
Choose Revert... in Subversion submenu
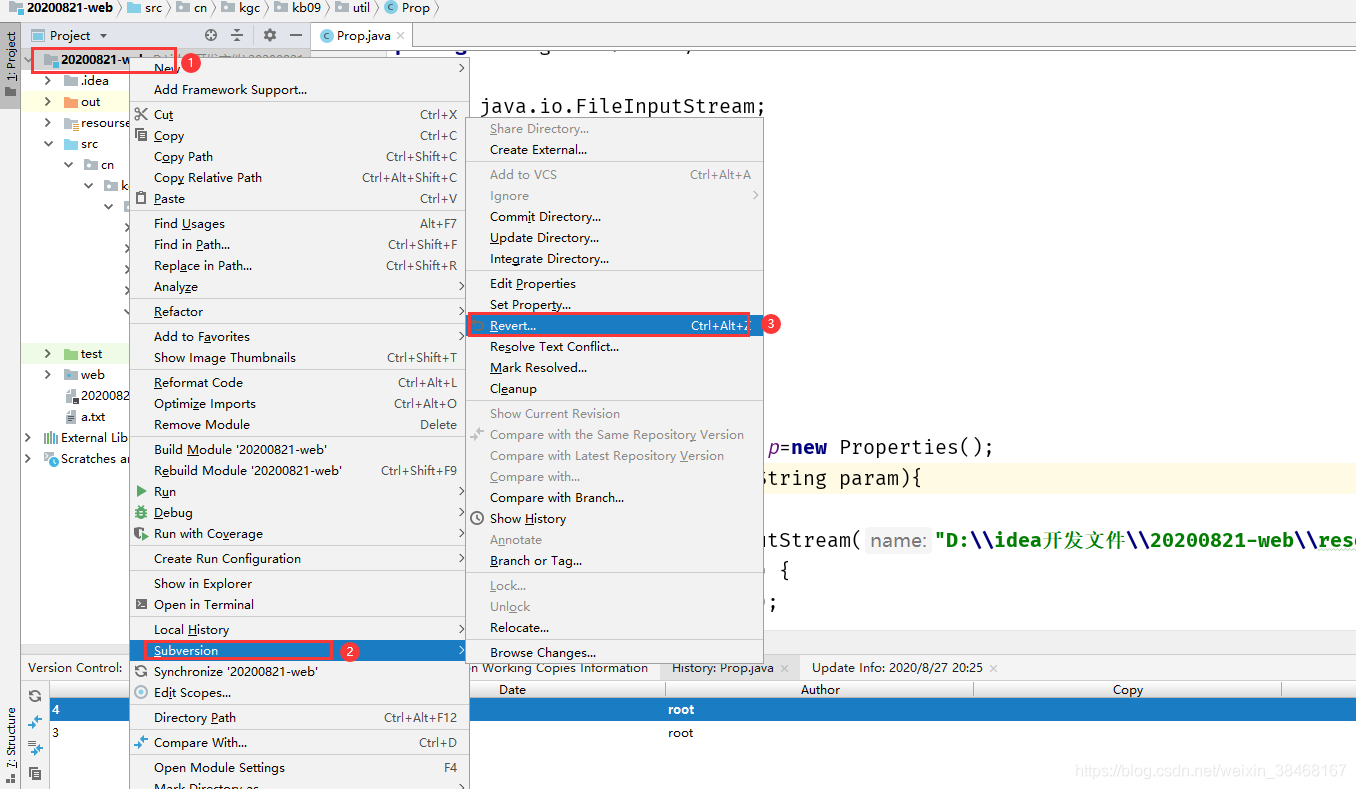(615, 325)
